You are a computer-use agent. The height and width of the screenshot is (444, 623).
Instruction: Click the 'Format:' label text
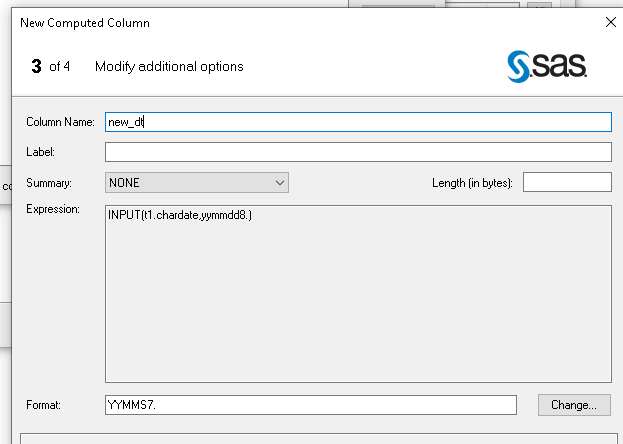[44, 405]
